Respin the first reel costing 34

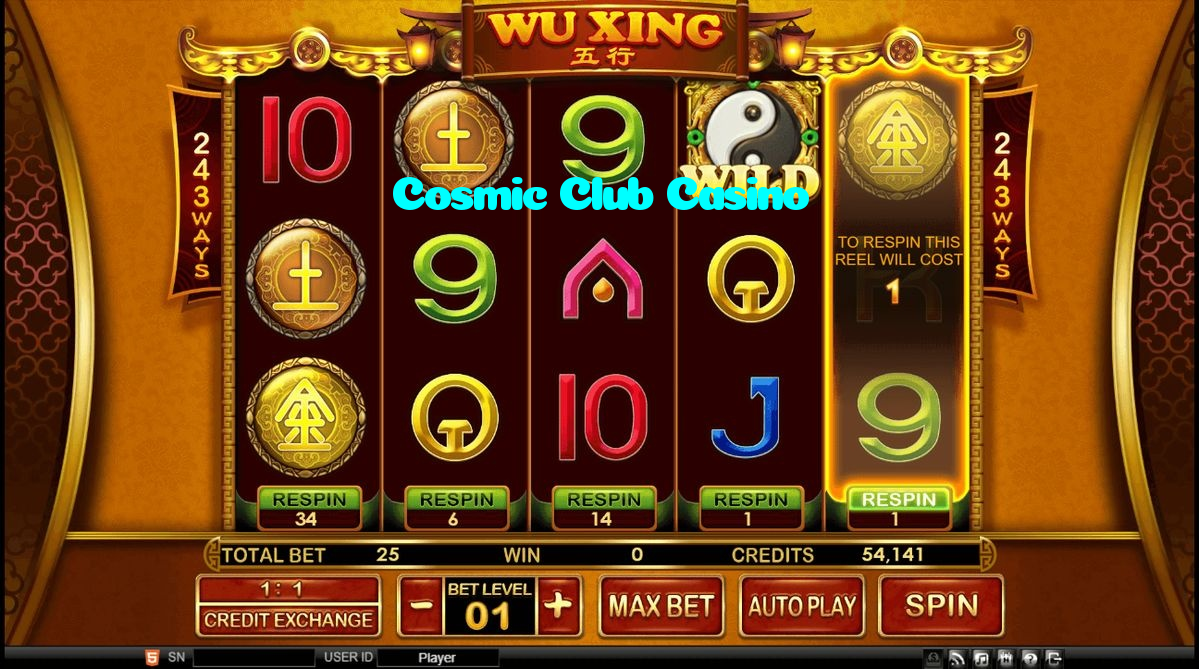pyautogui.click(x=309, y=508)
